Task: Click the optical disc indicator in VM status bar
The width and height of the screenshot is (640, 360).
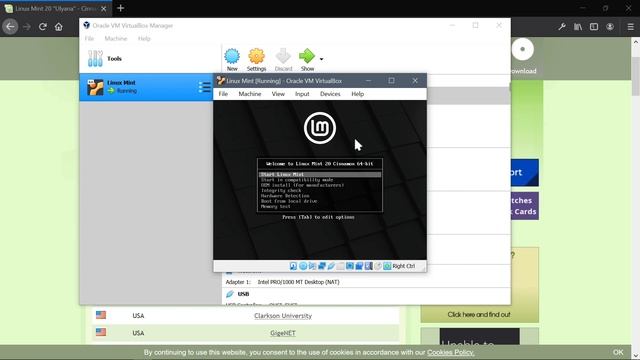Action: [303, 266]
